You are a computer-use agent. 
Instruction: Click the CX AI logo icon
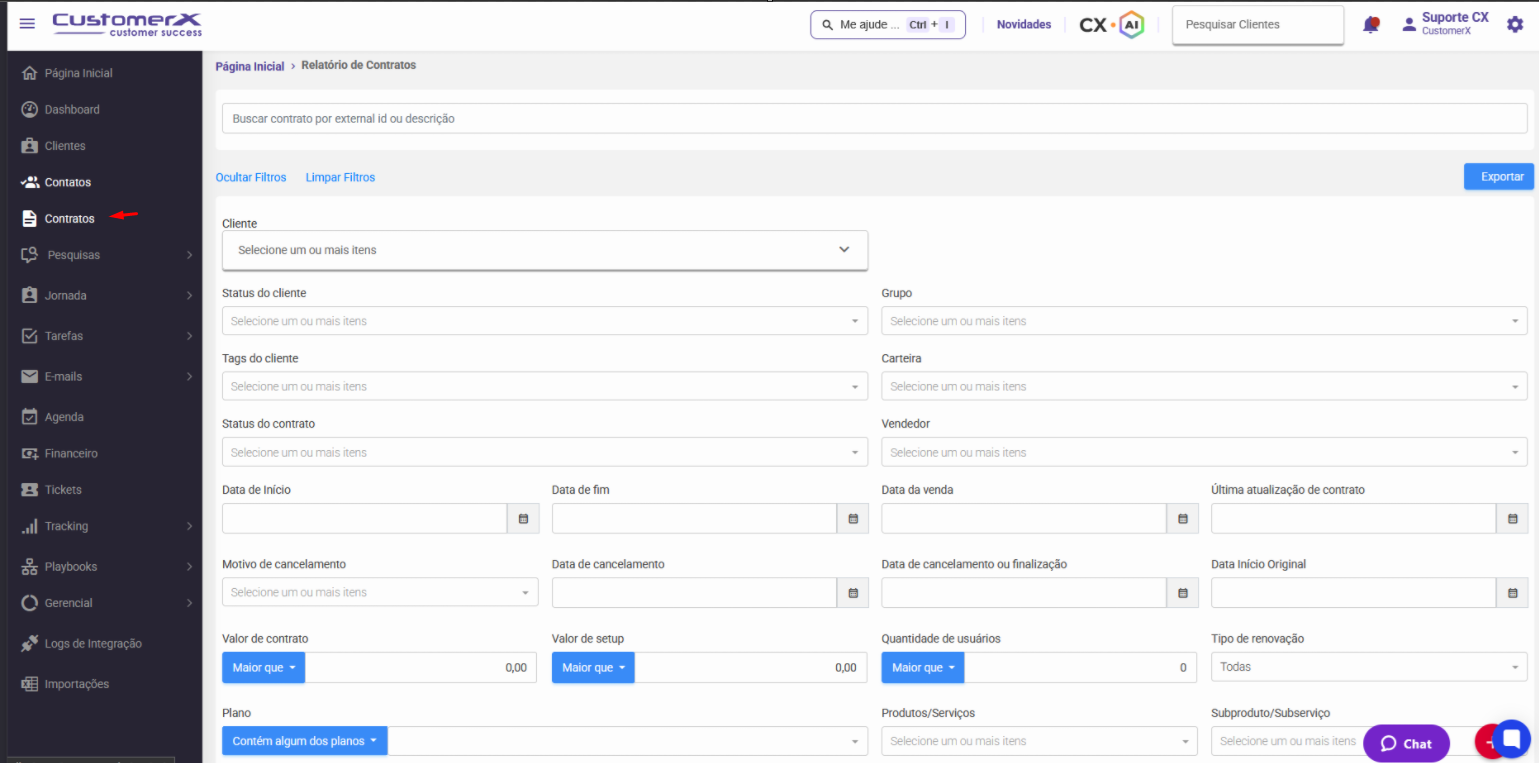(1111, 25)
